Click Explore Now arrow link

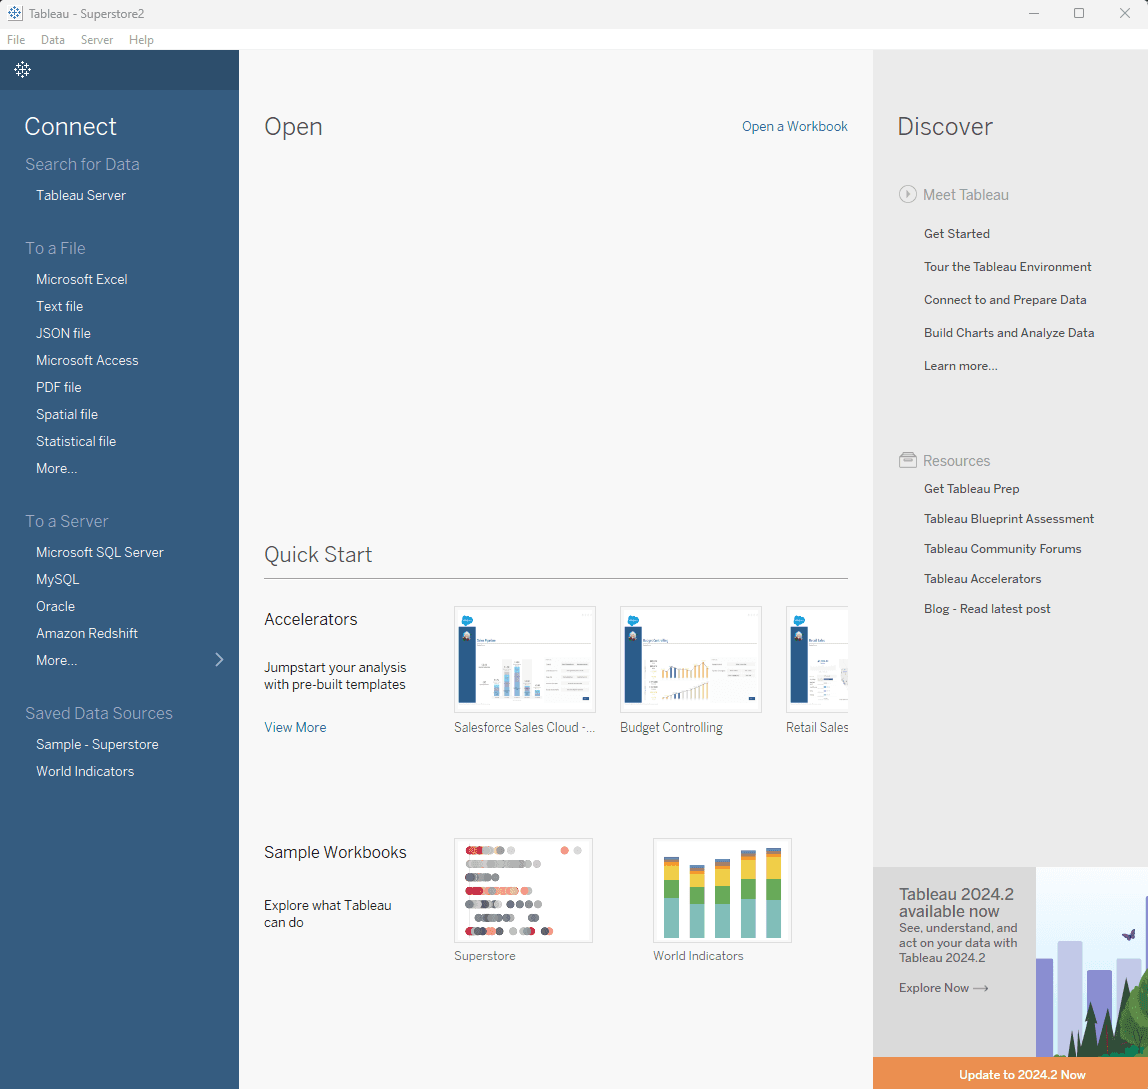tap(944, 988)
